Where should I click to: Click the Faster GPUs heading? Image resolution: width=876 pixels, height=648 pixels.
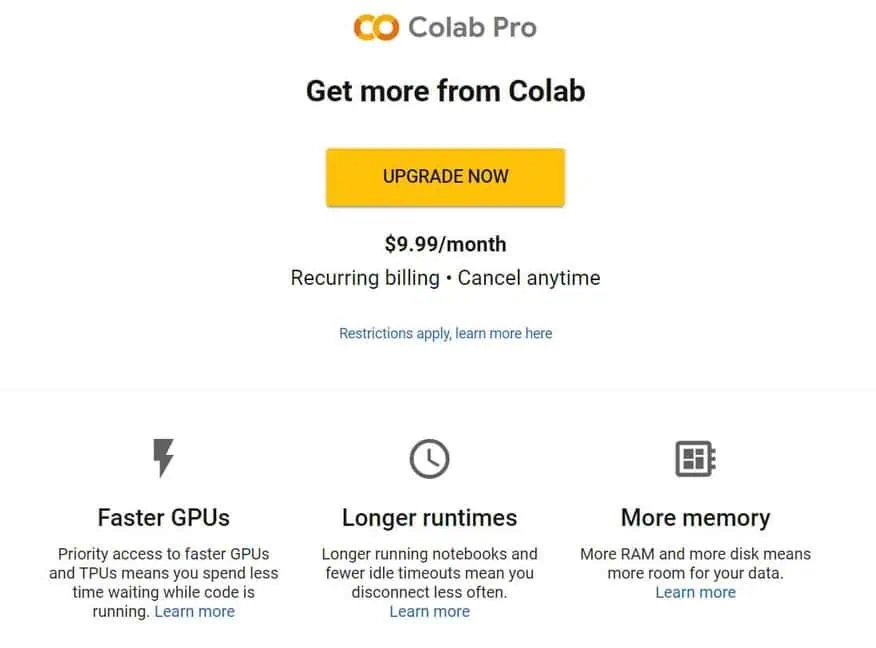click(163, 518)
